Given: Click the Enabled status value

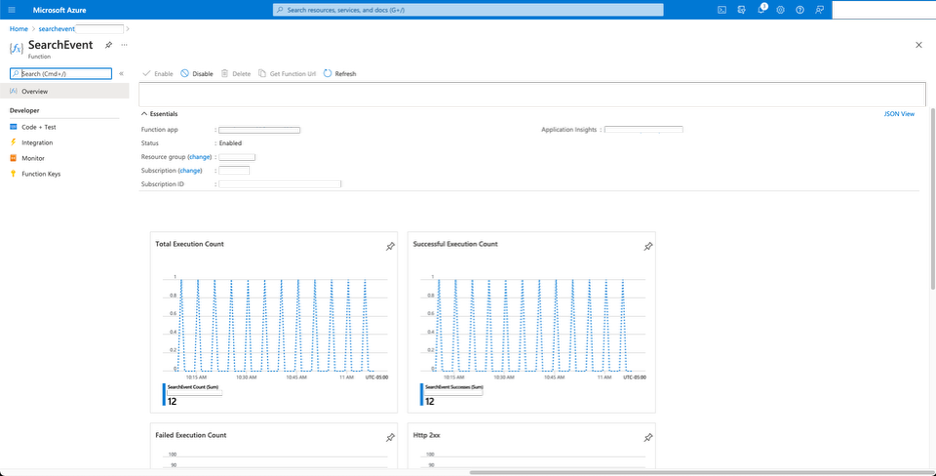Looking at the screenshot, I should coord(230,143).
